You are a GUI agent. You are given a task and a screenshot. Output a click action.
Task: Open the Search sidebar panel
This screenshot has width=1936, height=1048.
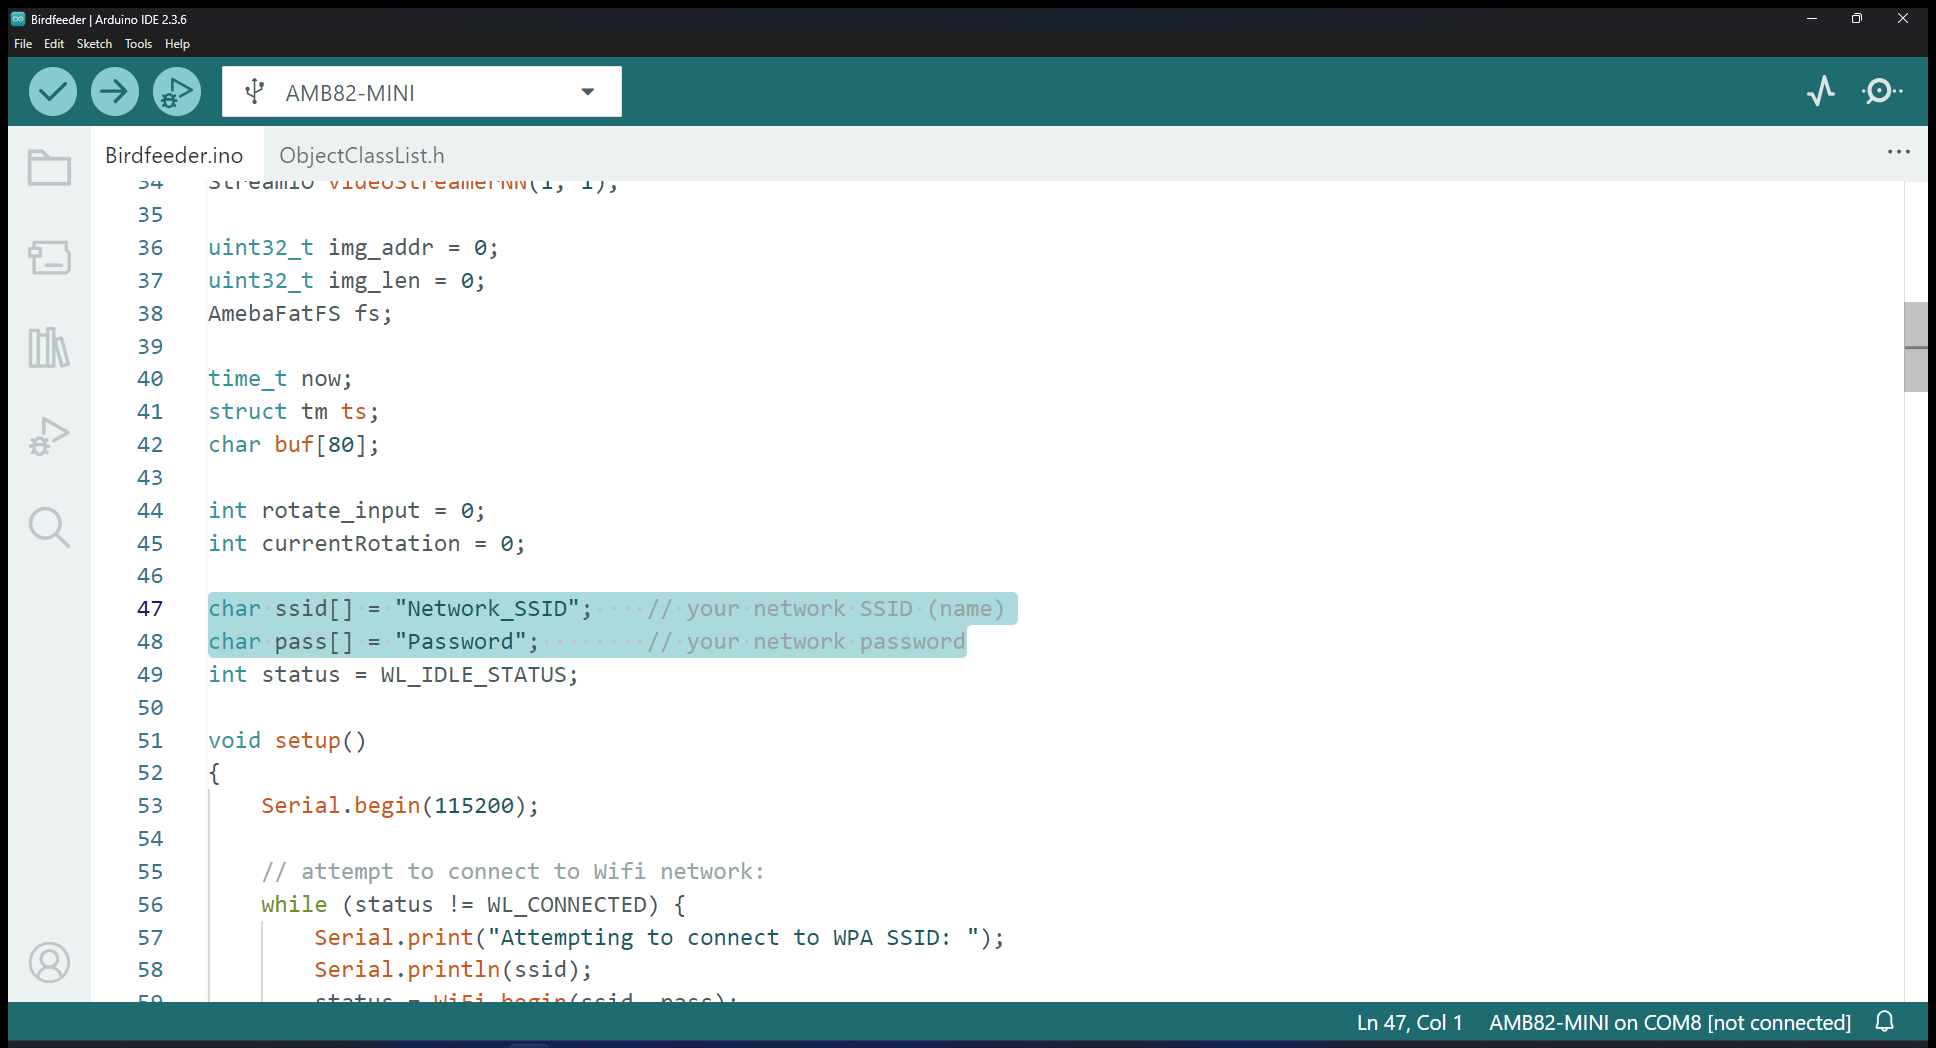click(49, 527)
